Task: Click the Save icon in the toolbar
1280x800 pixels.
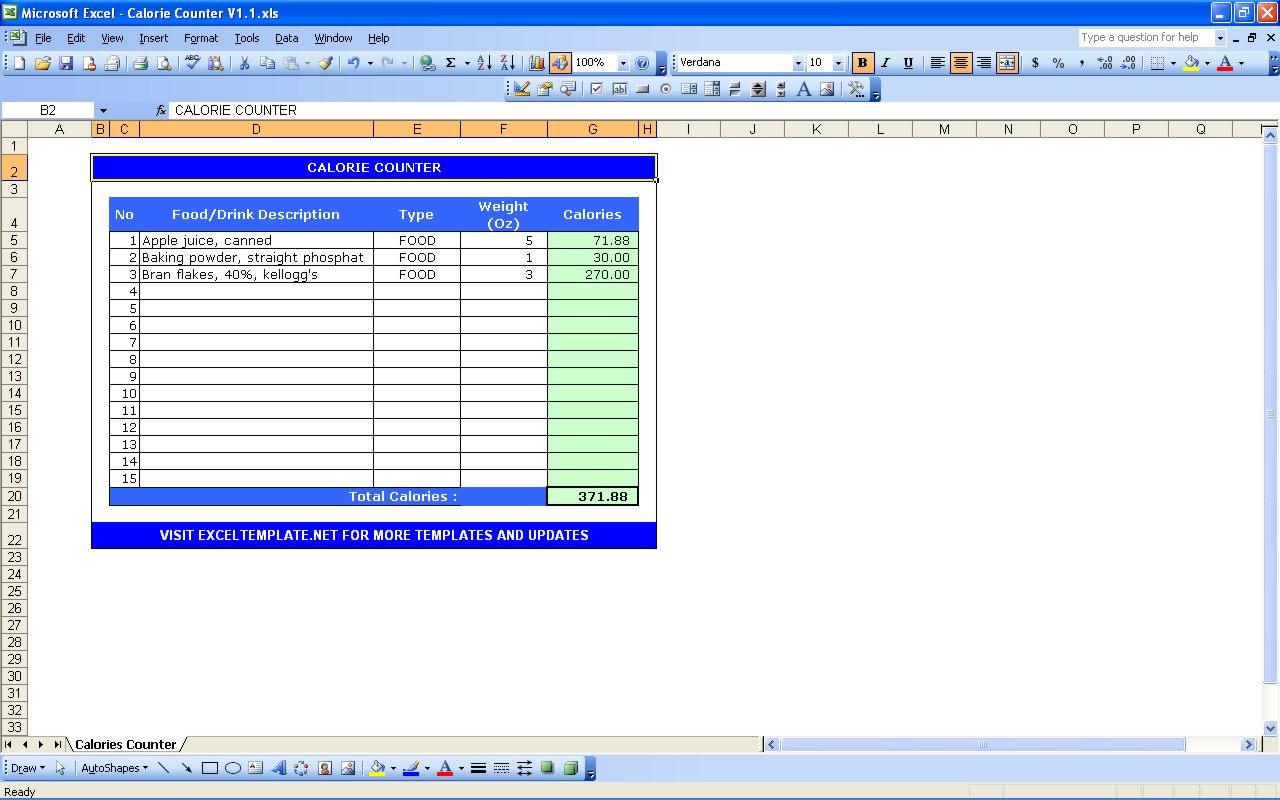Action: click(x=66, y=63)
